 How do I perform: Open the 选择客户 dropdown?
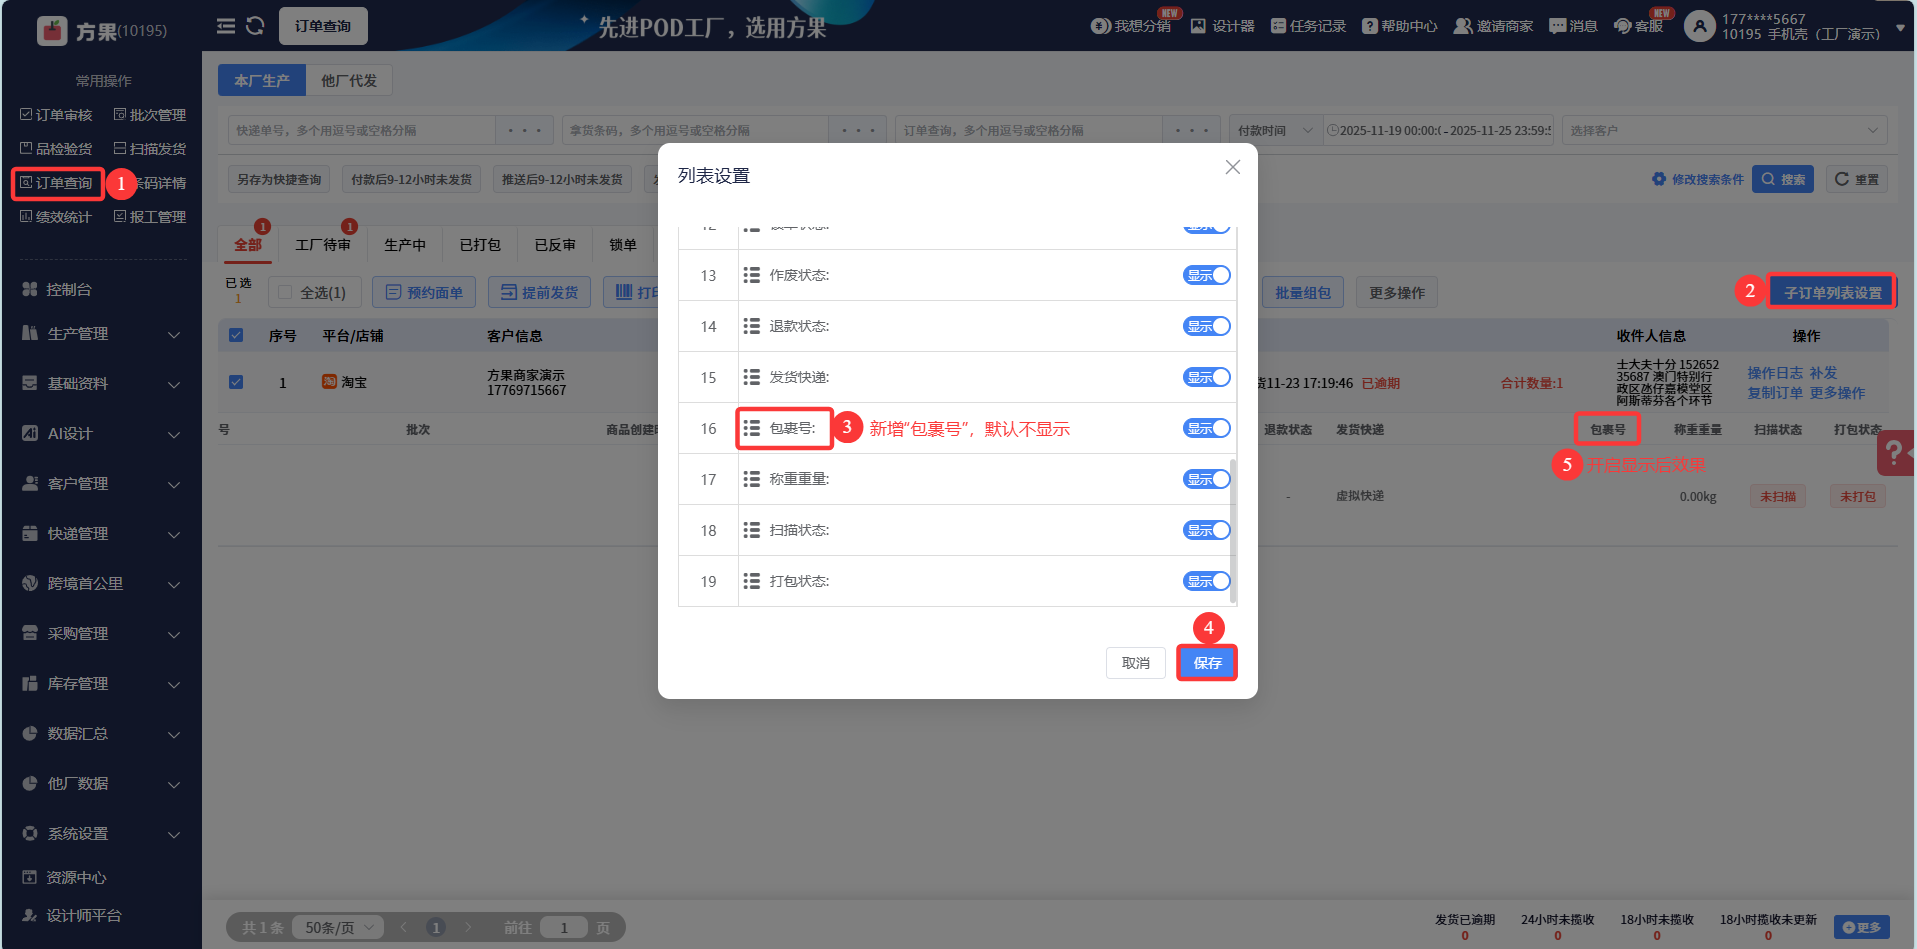tap(1724, 130)
